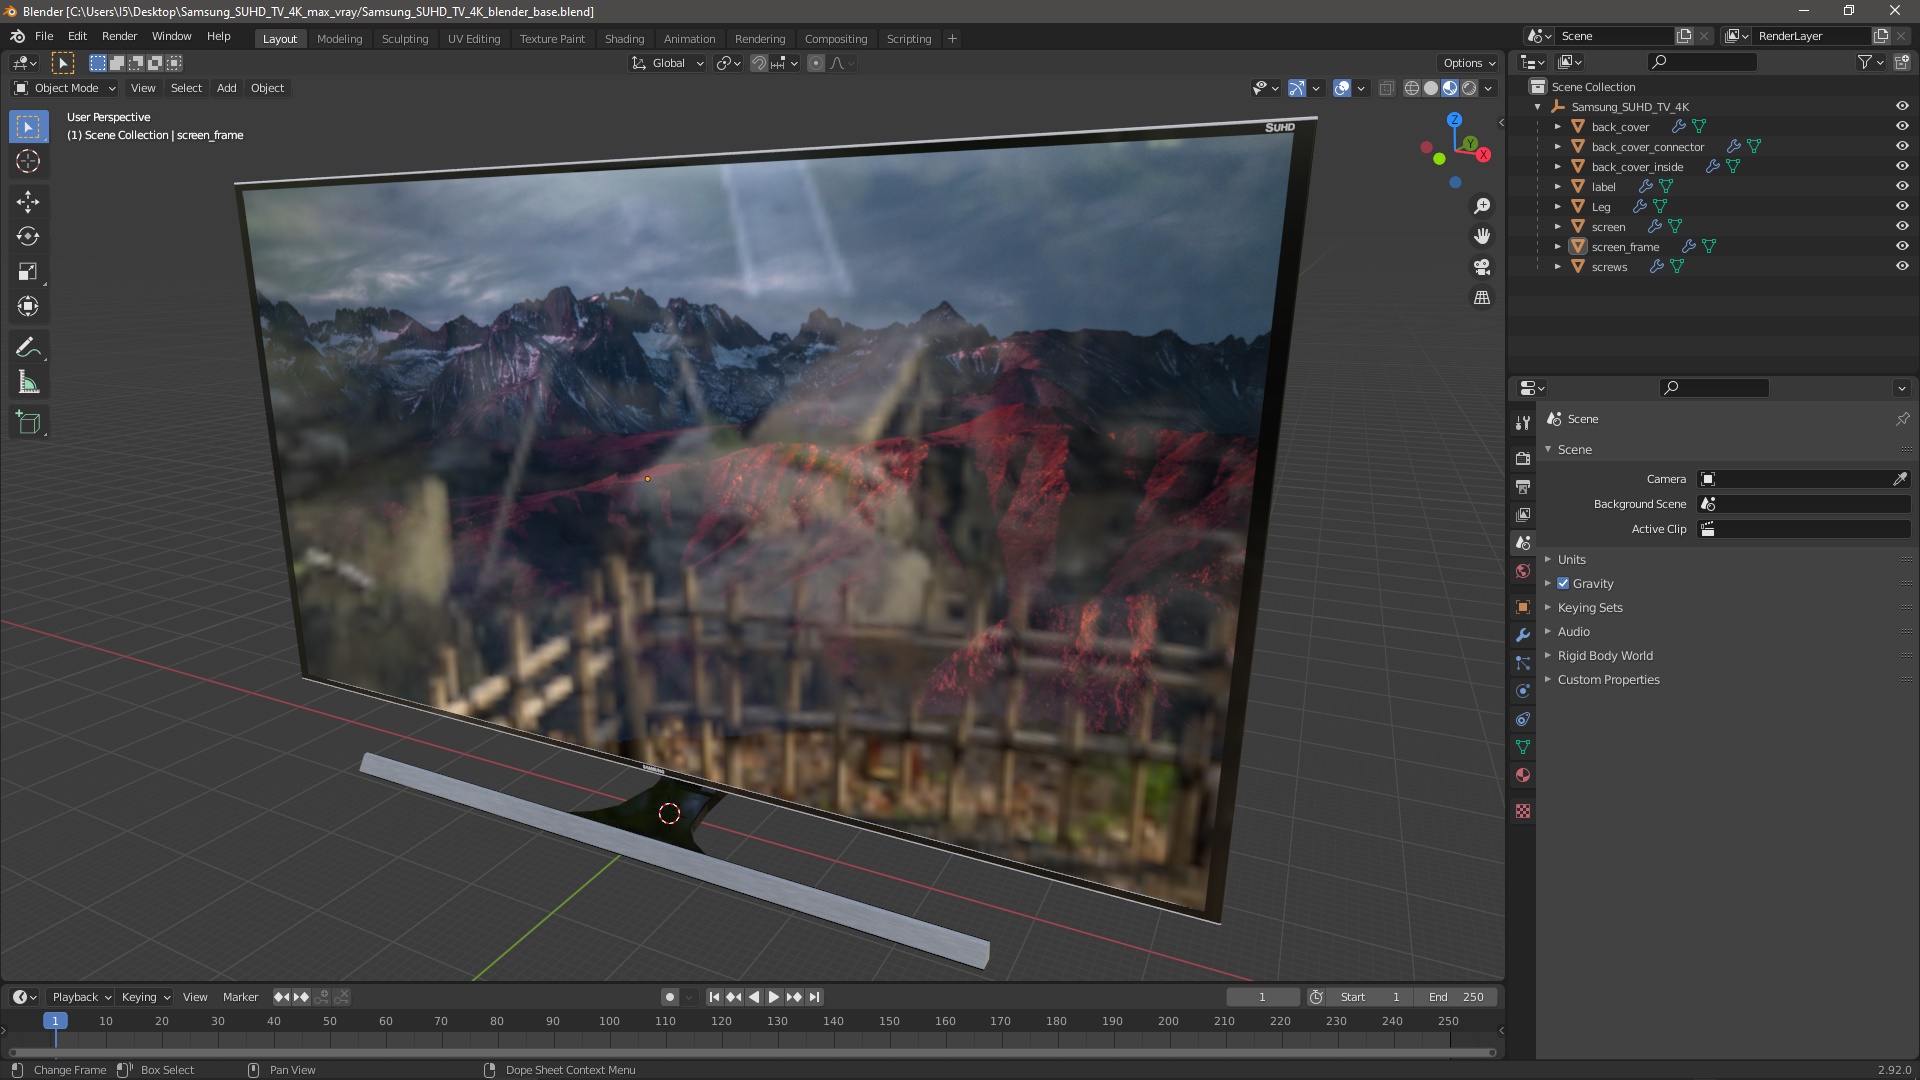Open the timeline Keying popover
This screenshot has width=1920, height=1080.
145,997
